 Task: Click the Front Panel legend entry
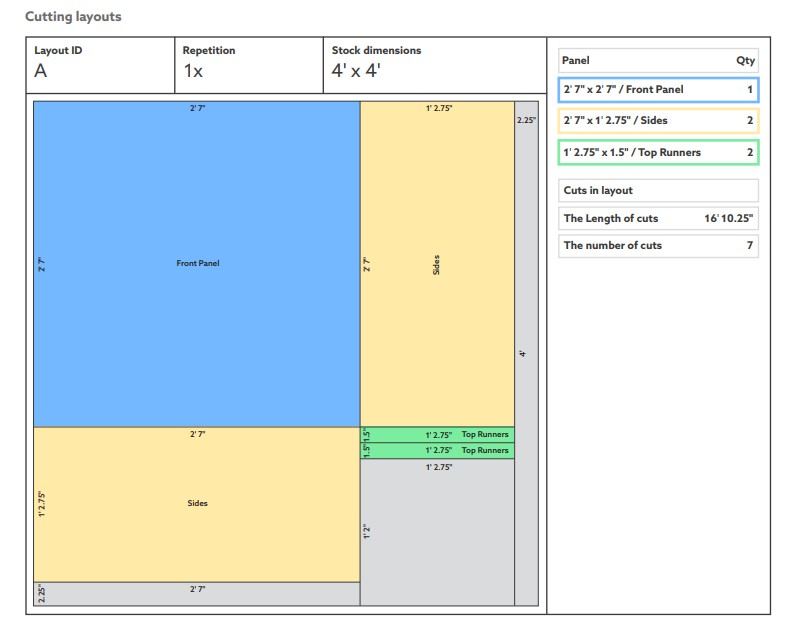[658, 90]
